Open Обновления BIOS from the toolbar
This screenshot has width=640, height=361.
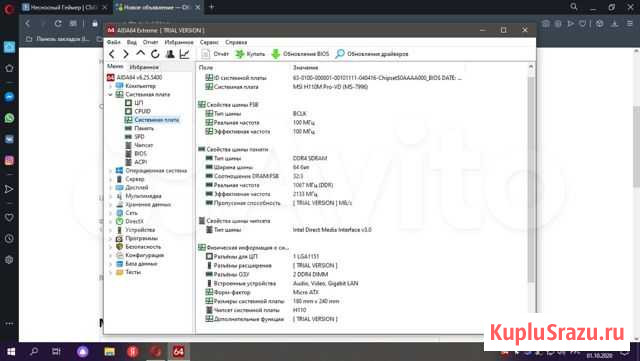click(x=300, y=54)
